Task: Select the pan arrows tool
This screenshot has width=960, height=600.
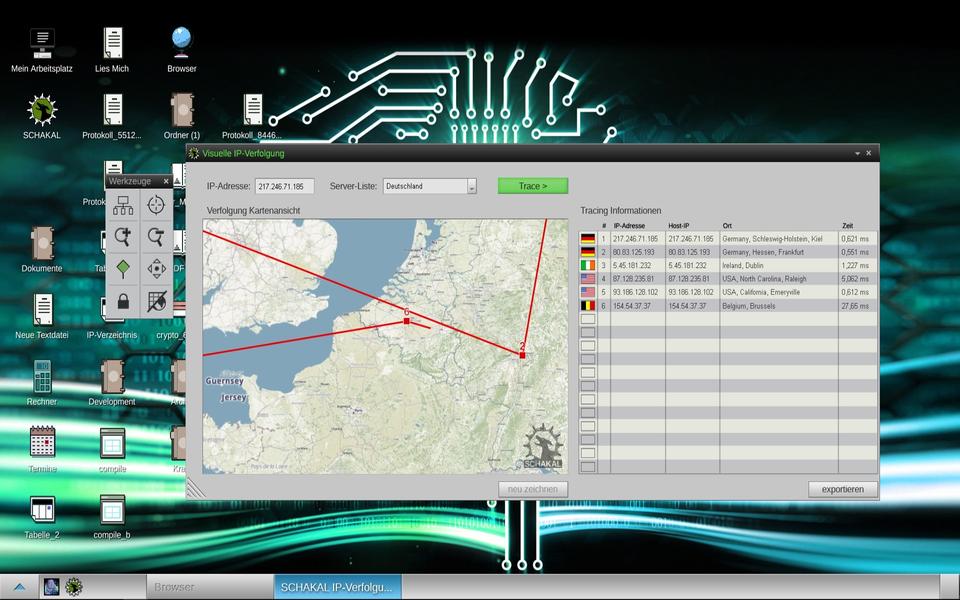Action: tap(156, 268)
